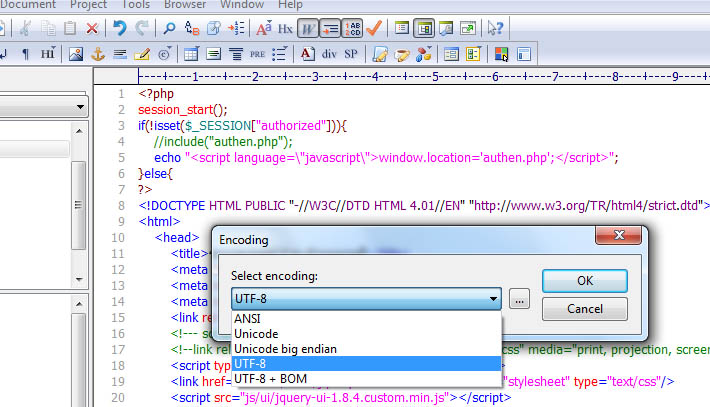Redo the last undone edit

(x=142, y=29)
